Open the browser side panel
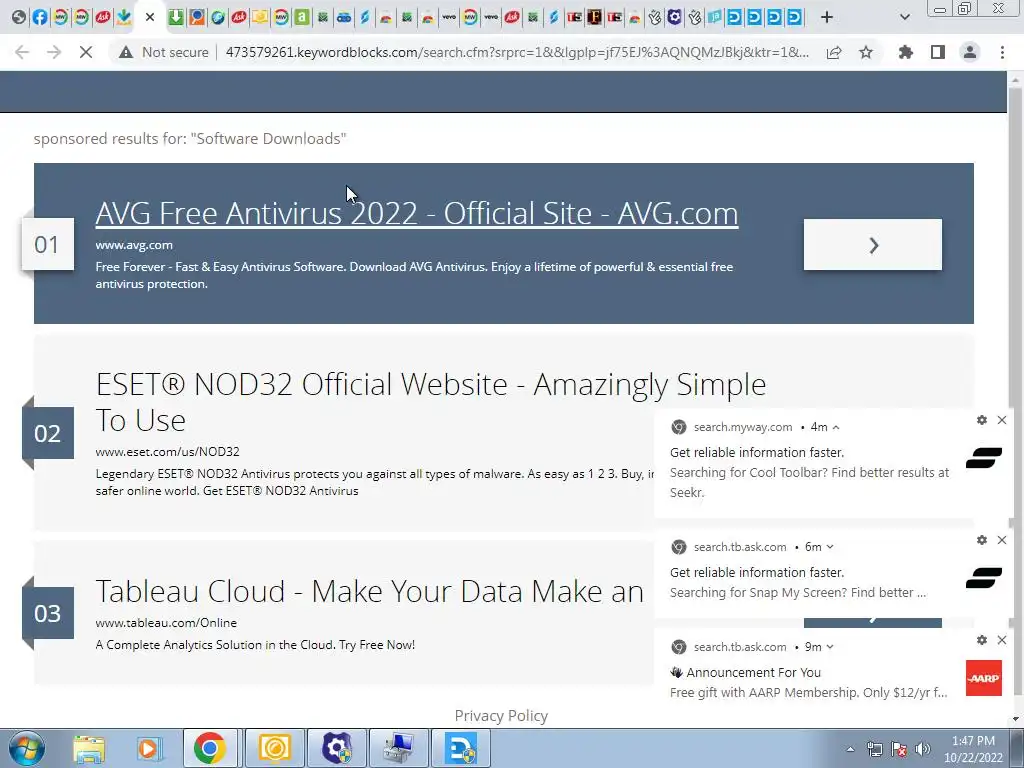This screenshot has height=768, width=1024. (x=938, y=52)
